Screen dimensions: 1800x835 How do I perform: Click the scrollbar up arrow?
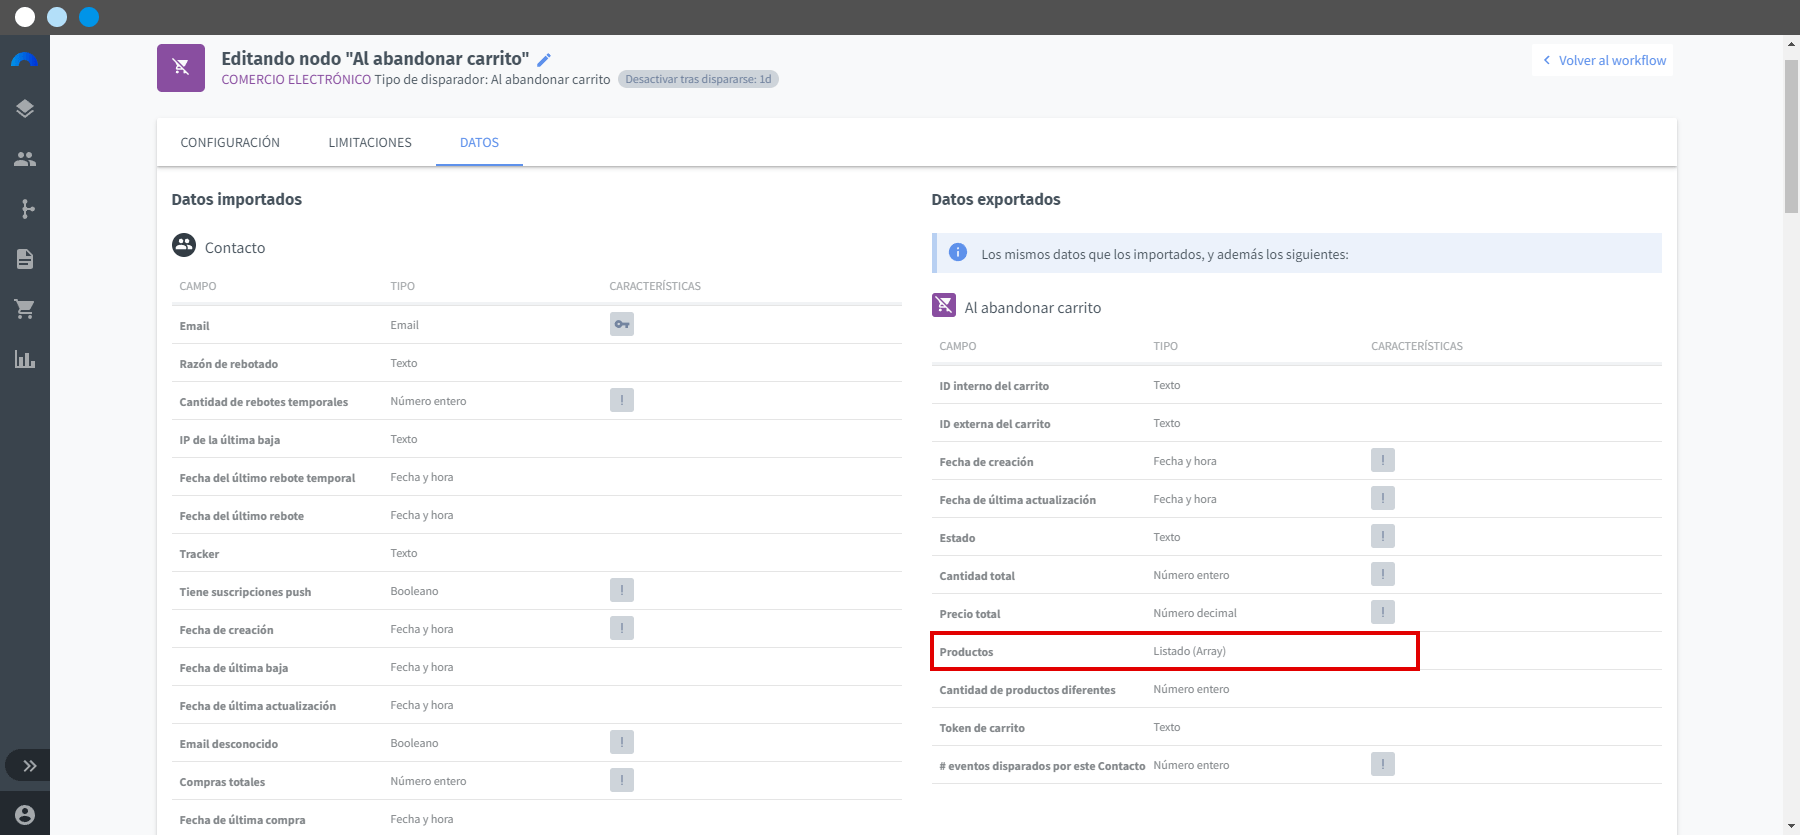click(1791, 44)
